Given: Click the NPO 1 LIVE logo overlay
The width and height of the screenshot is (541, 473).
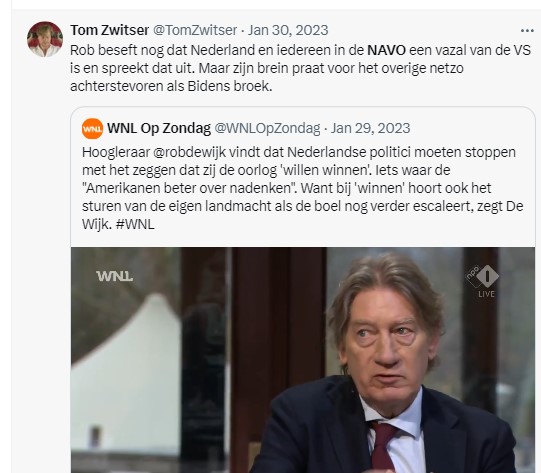Looking at the screenshot, I should click(483, 280).
